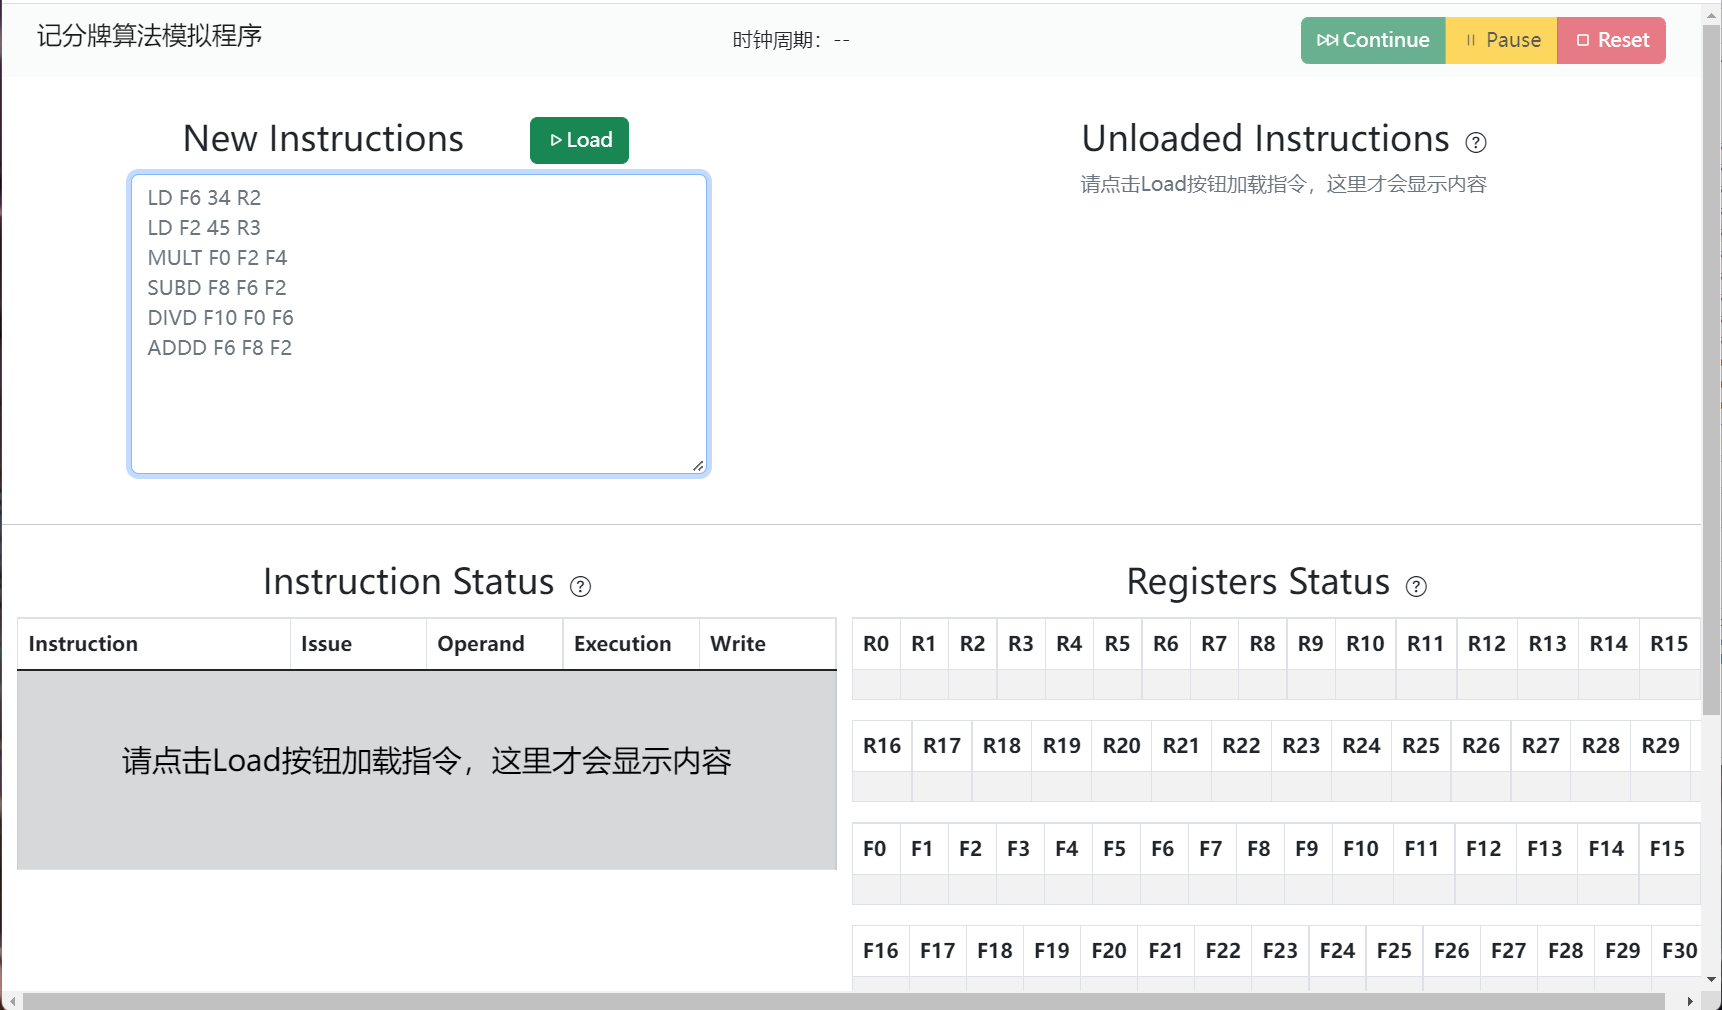The height and width of the screenshot is (1010, 1722).
Task: Select the Issue column header
Action: (358, 644)
